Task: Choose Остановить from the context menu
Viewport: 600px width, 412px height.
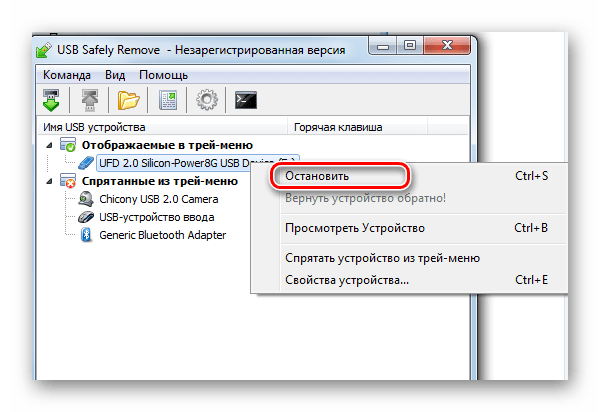Action: coord(409,176)
